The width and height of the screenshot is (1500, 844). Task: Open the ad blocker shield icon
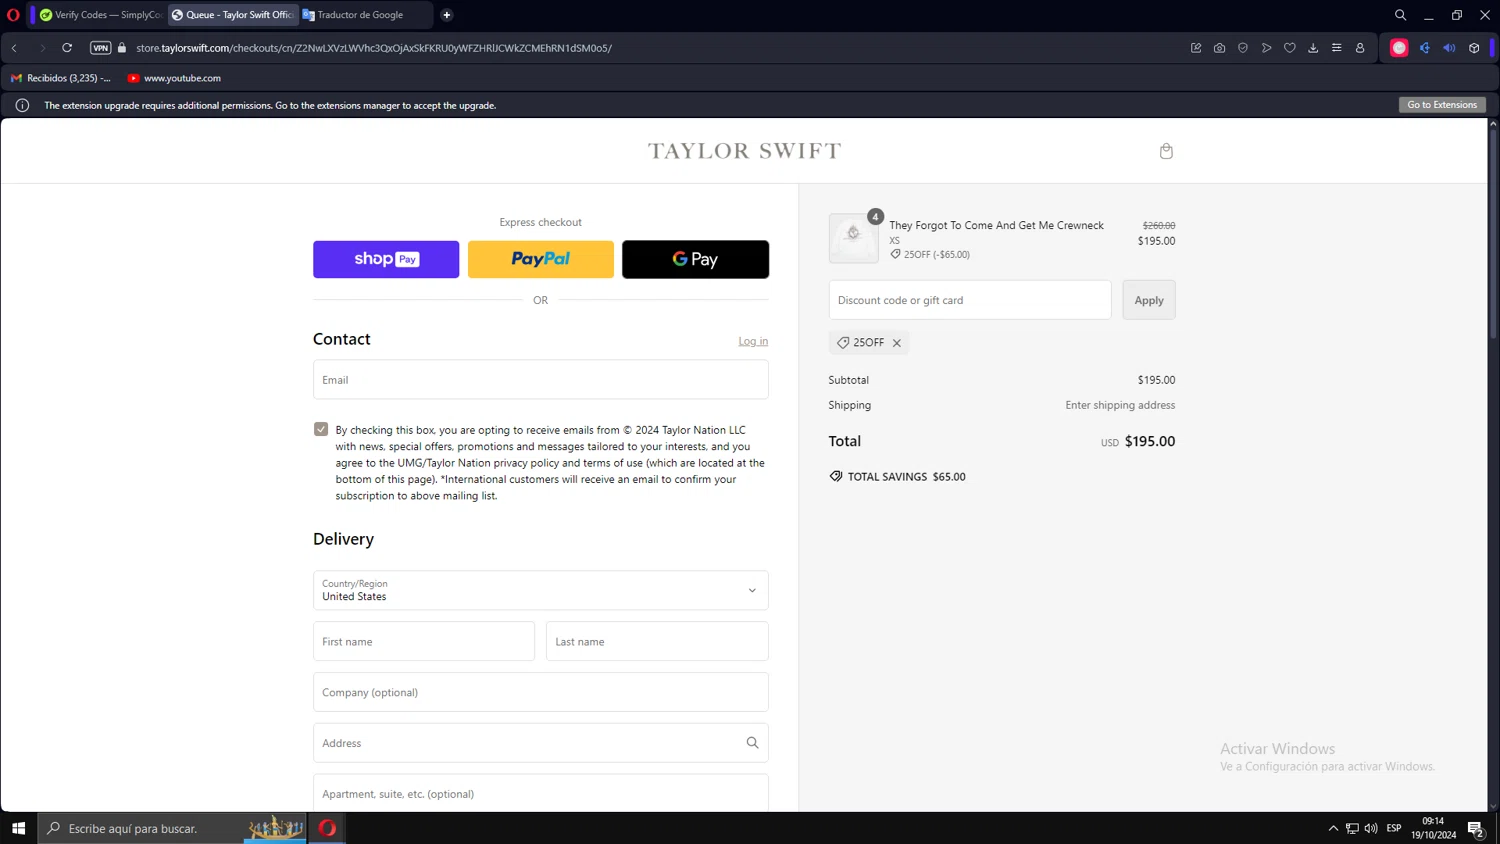click(1243, 48)
